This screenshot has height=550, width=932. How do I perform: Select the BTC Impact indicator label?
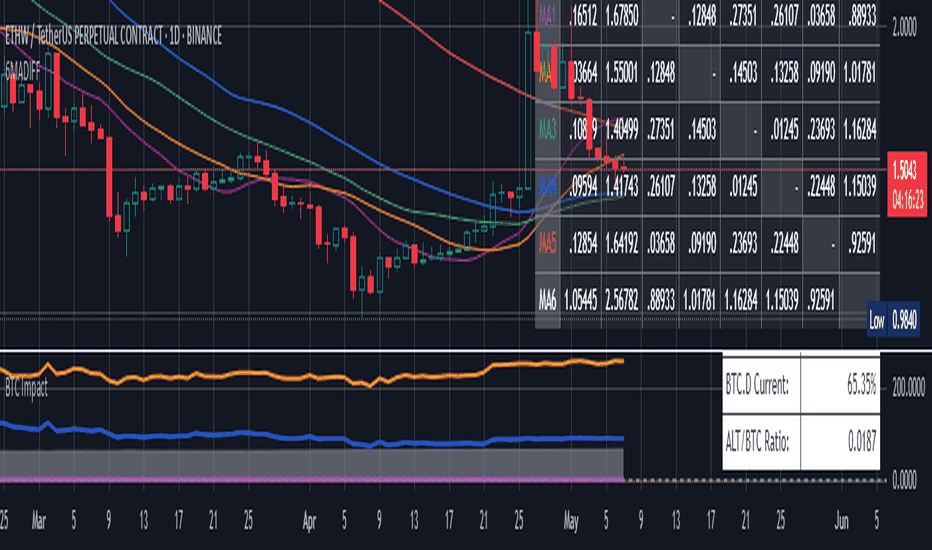(26, 388)
